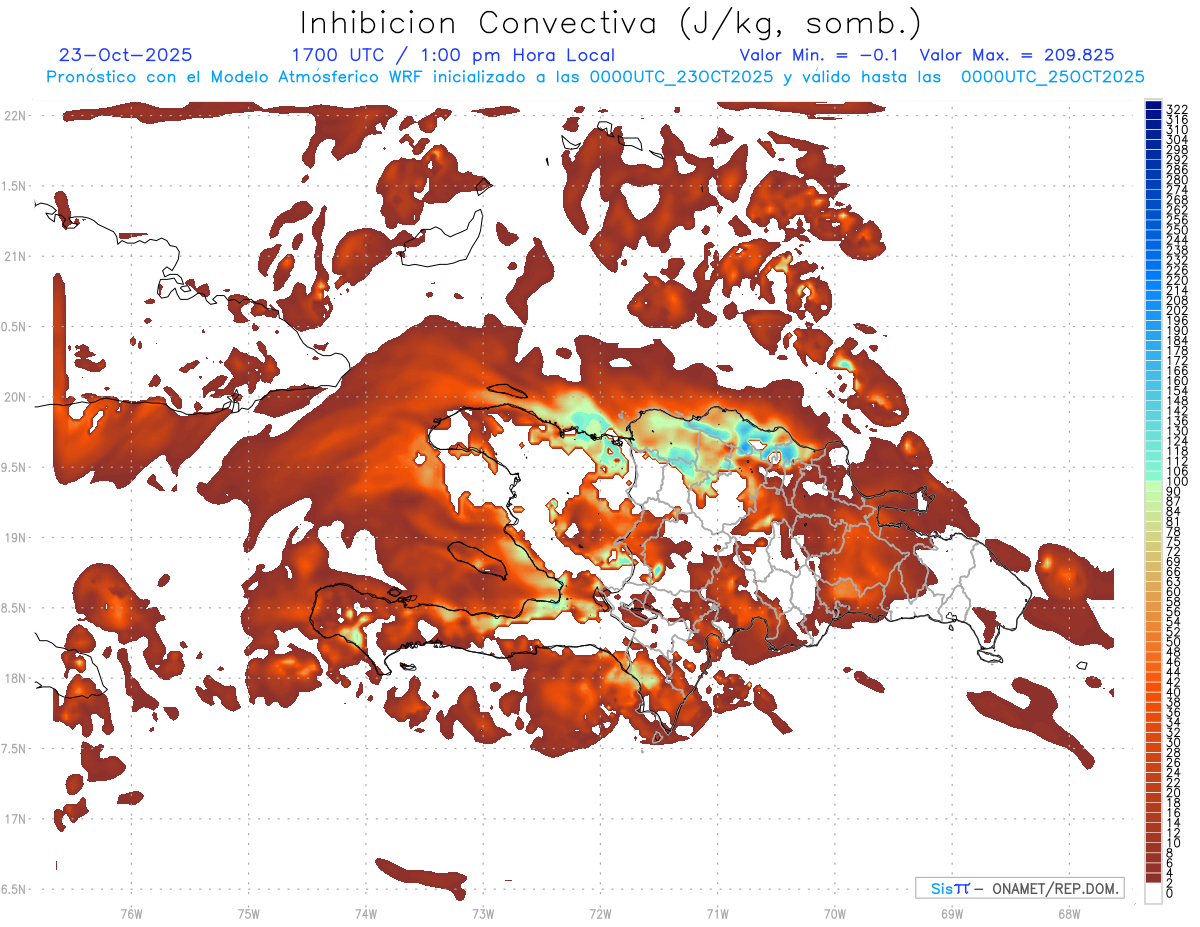This screenshot has width=1200, height=927.
Task: Click the '100' value on the color scale
Action: point(1176,482)
